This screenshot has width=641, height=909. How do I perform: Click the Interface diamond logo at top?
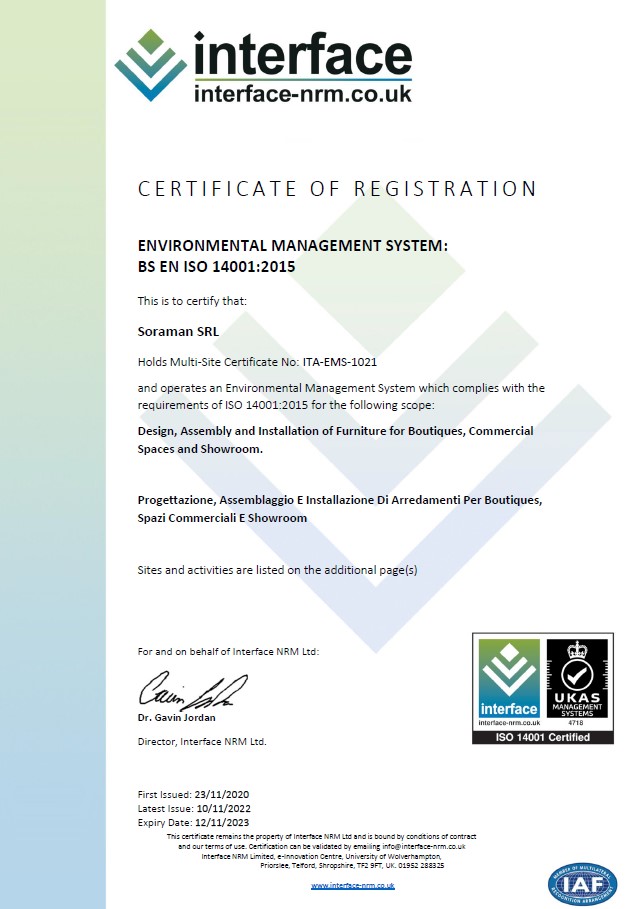[x=151, y=66]
